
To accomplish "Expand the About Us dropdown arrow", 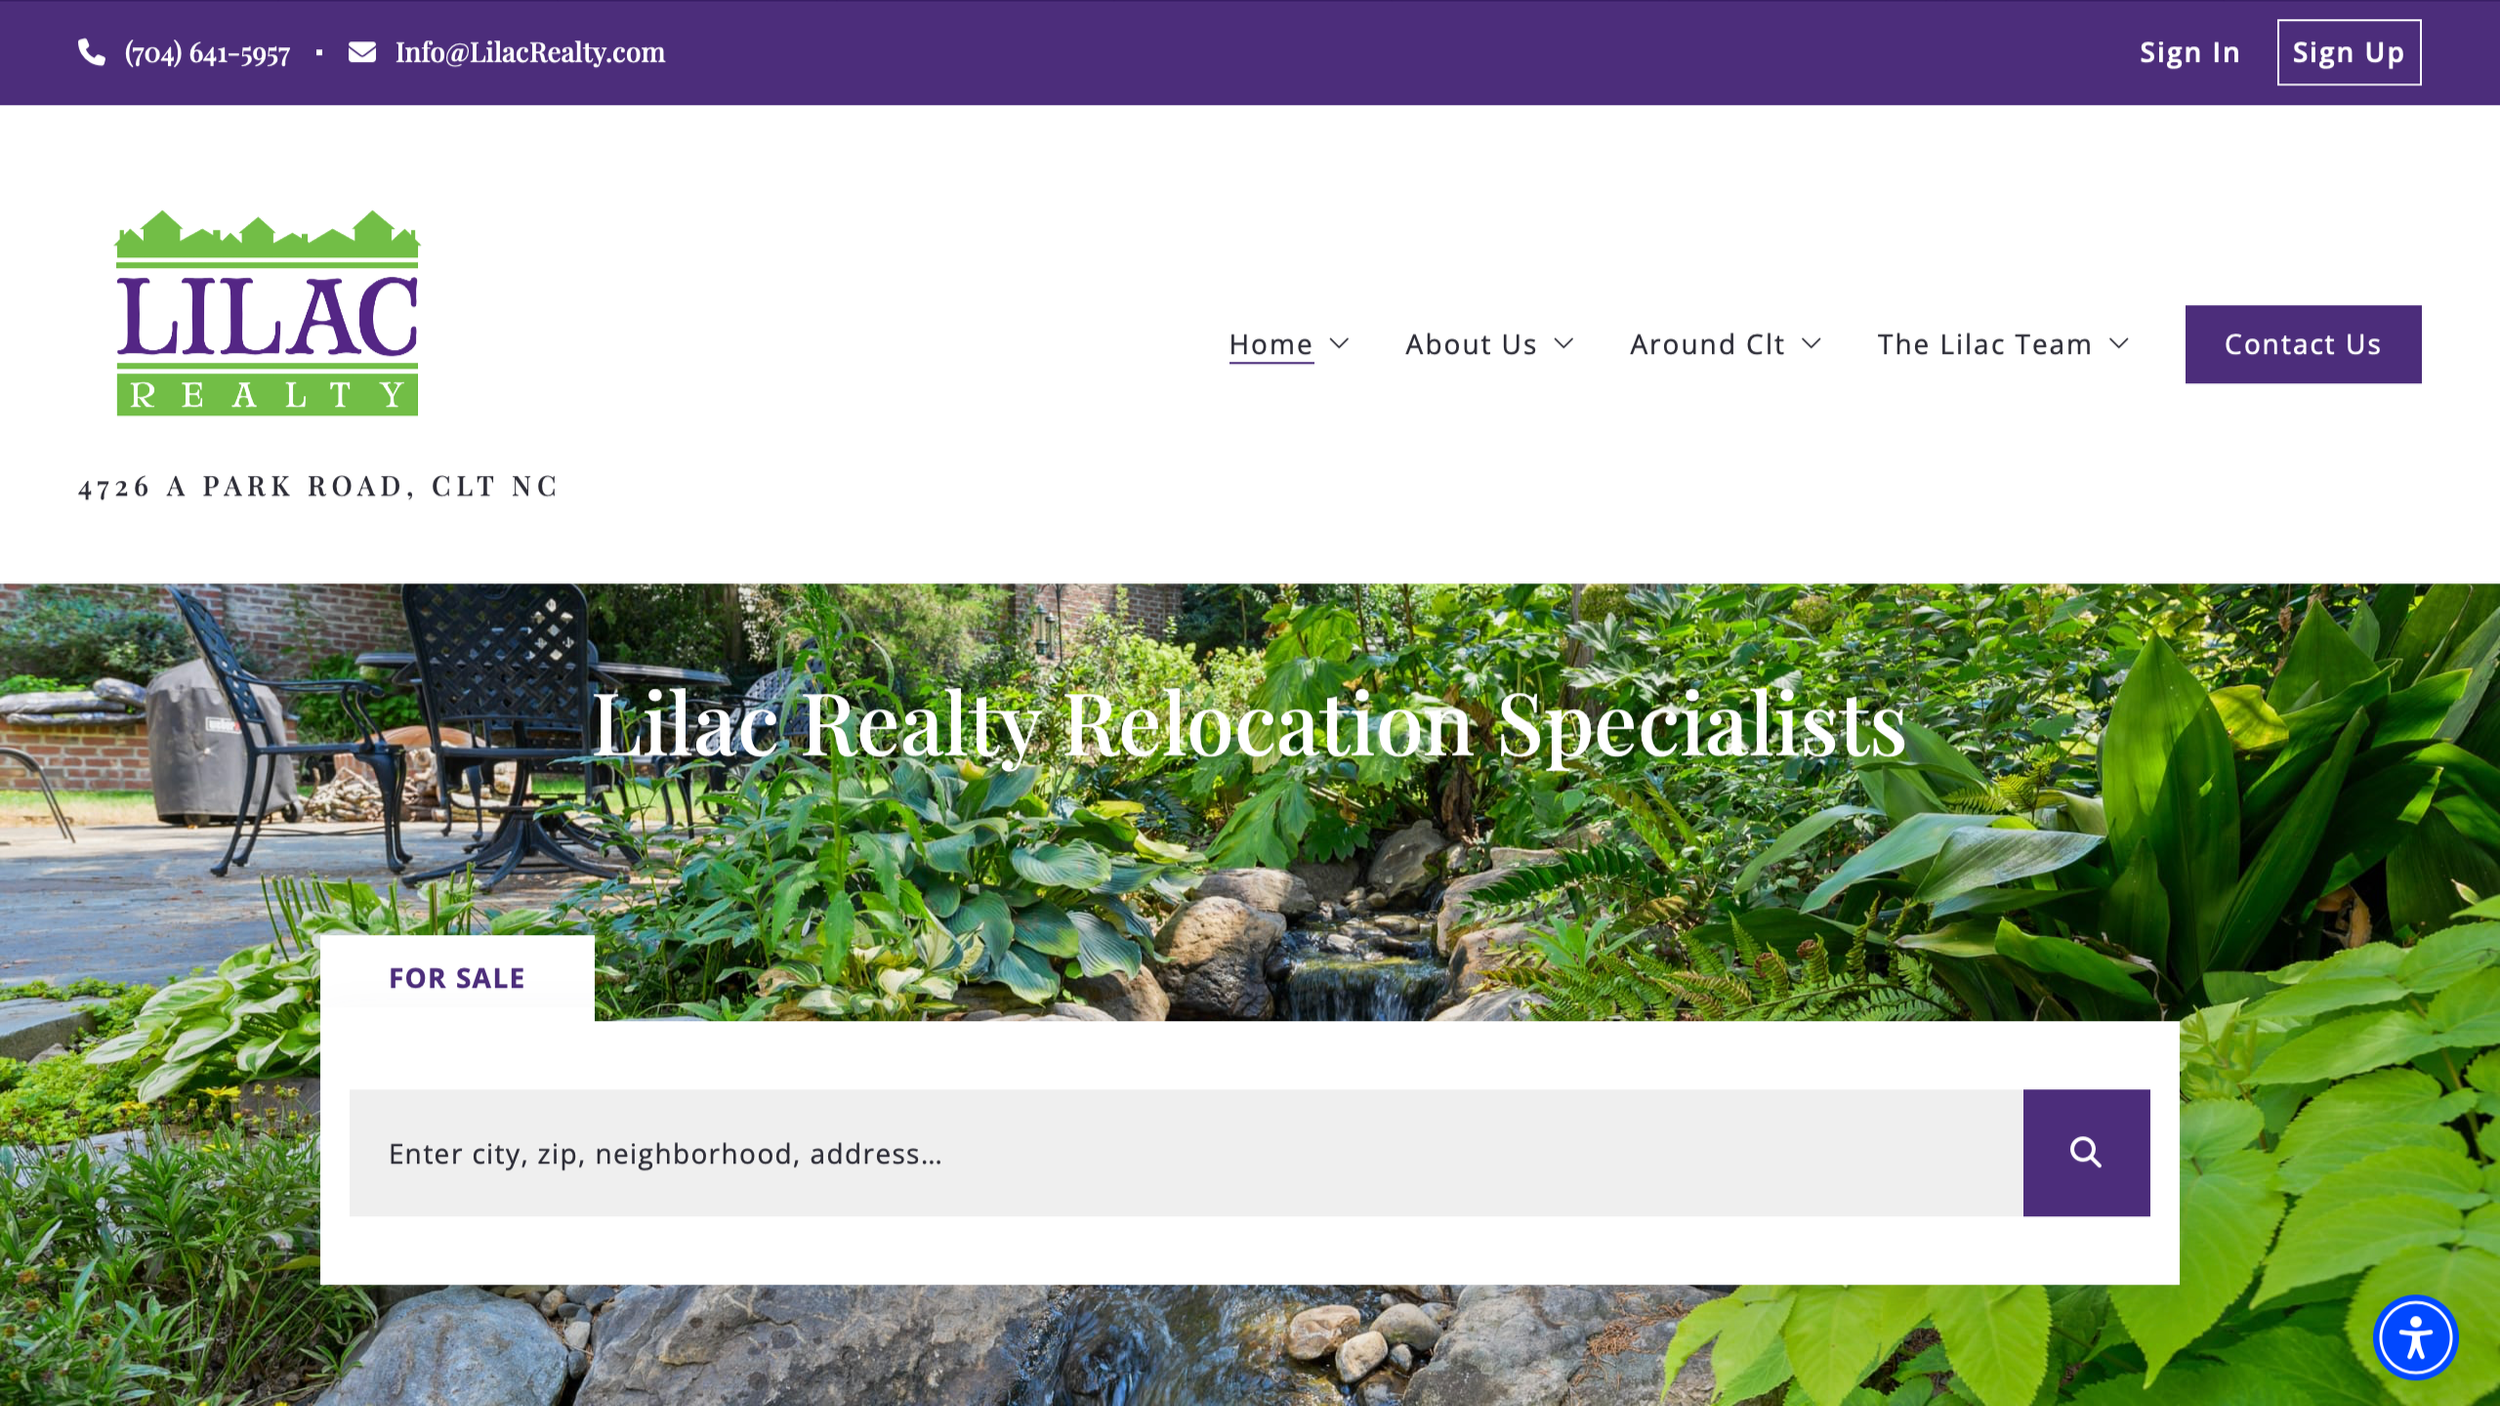I will (x=1564, y=344).
